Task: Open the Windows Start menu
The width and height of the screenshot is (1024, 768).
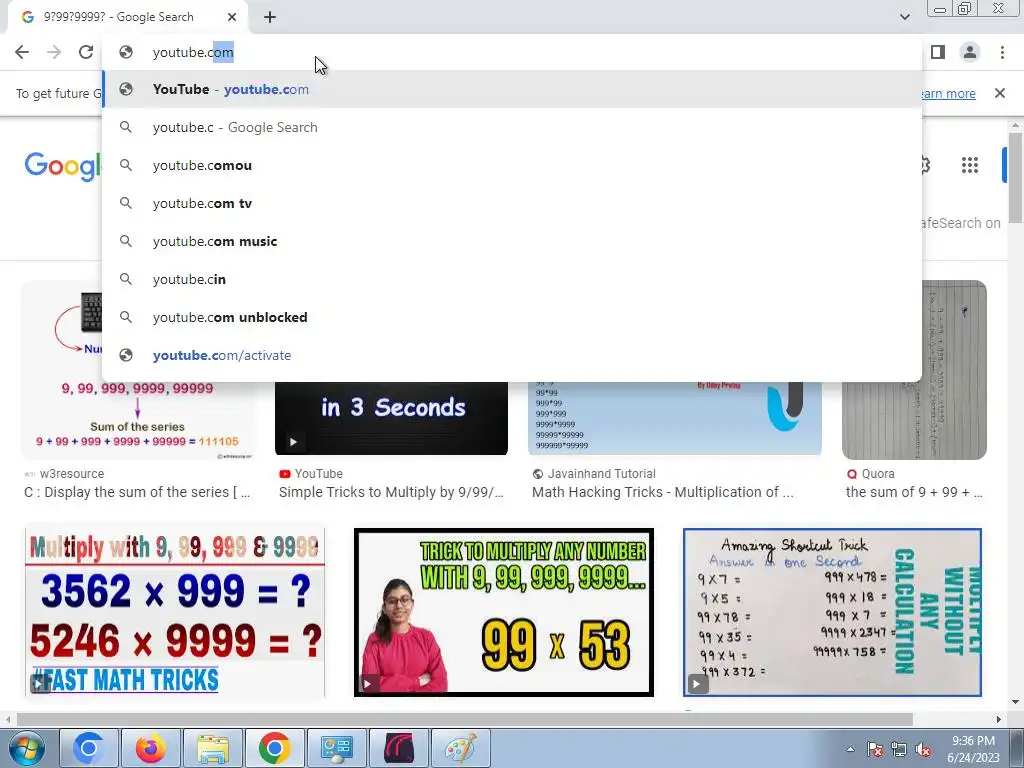Action: pos(26,748)
